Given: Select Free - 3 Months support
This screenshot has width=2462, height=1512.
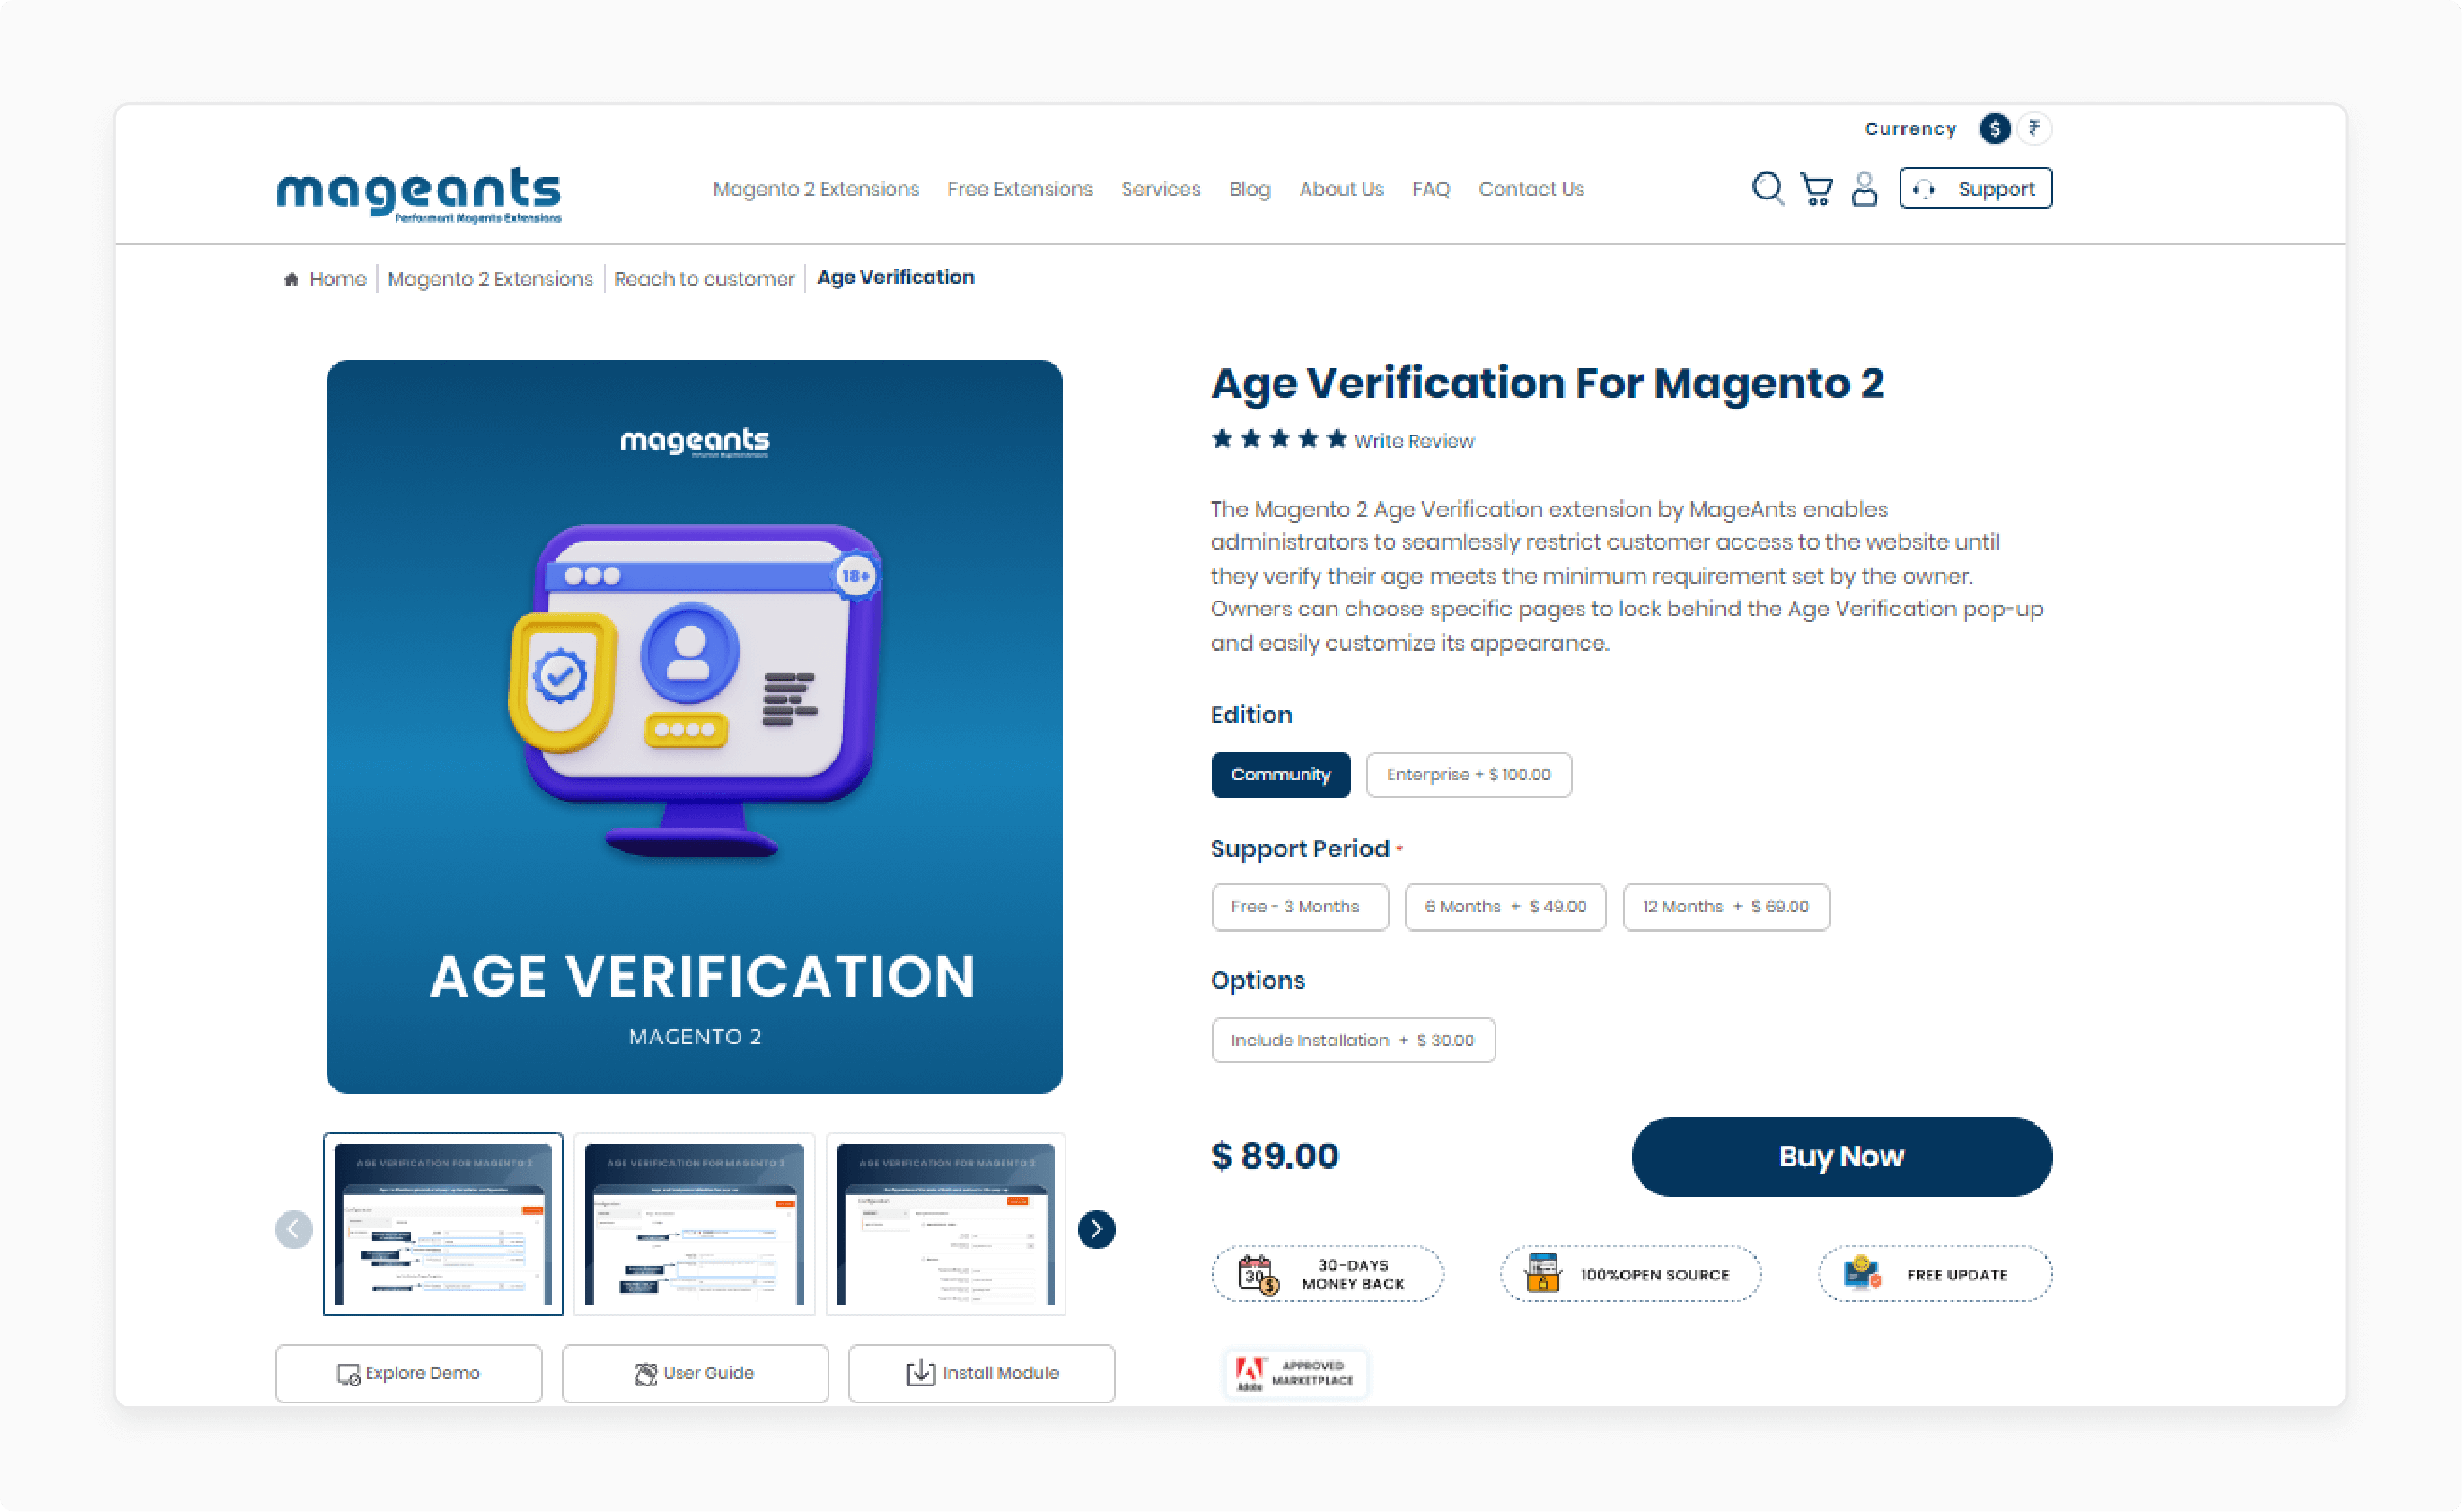Looking at the screenshot, I should click(x=1299, y=907).
